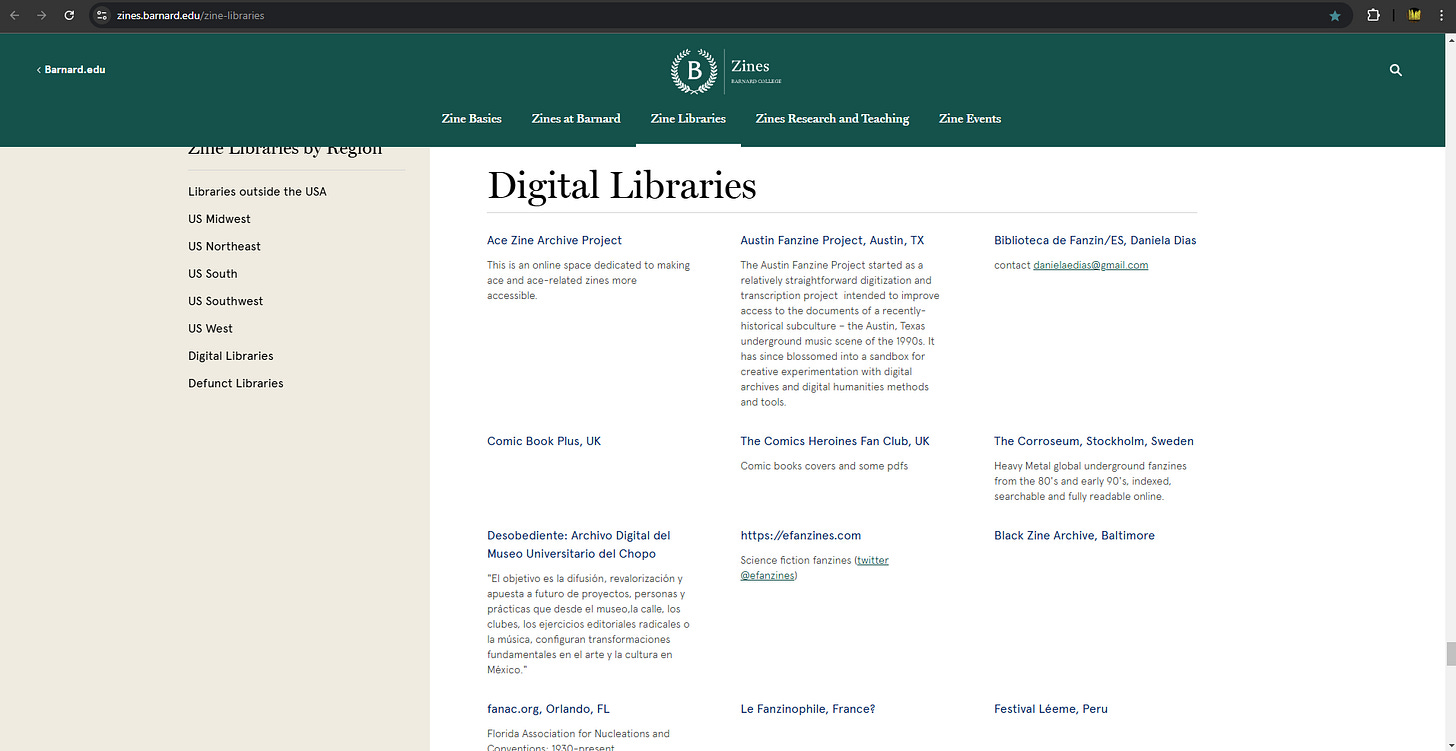Viewport: 1456px width, 751px height.
Task: Select US Northeast in sidebar
Action: pos(224,246)
